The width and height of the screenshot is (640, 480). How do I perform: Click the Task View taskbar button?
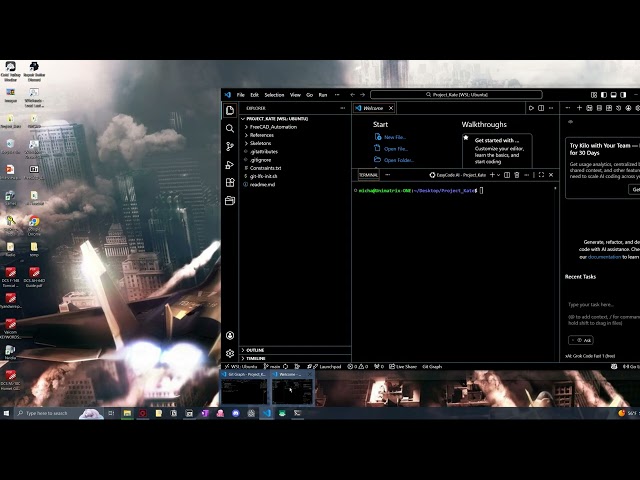point(111,413)
